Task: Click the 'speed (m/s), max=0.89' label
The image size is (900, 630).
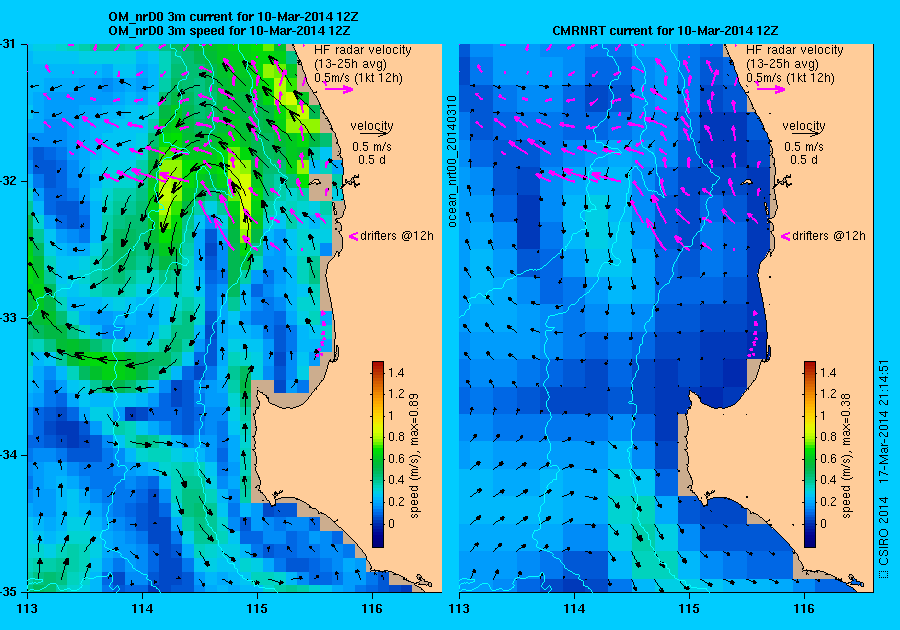Action: click(414, 456)
